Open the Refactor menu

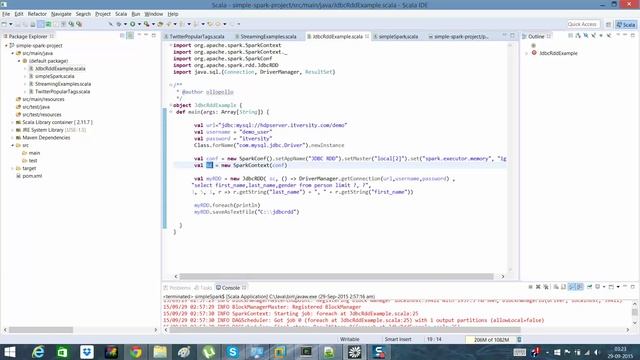[x=37, y=14]
